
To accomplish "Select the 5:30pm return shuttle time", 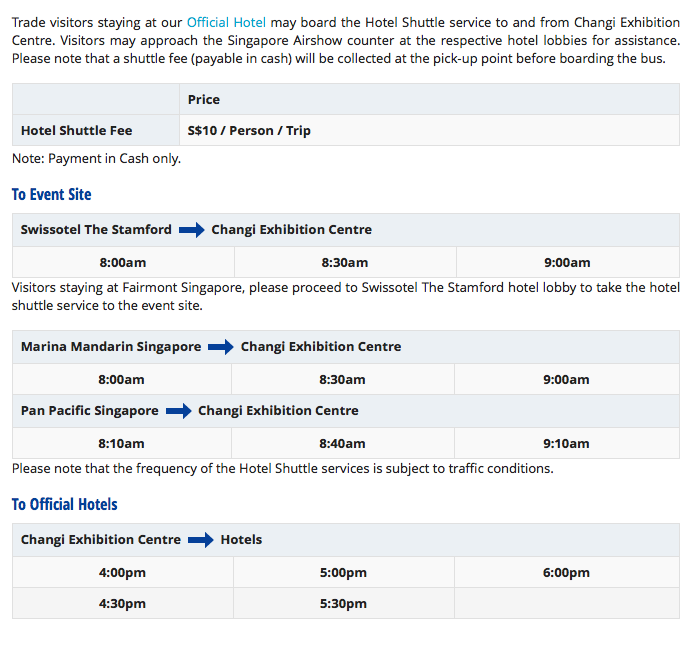I will pos(343,604).
